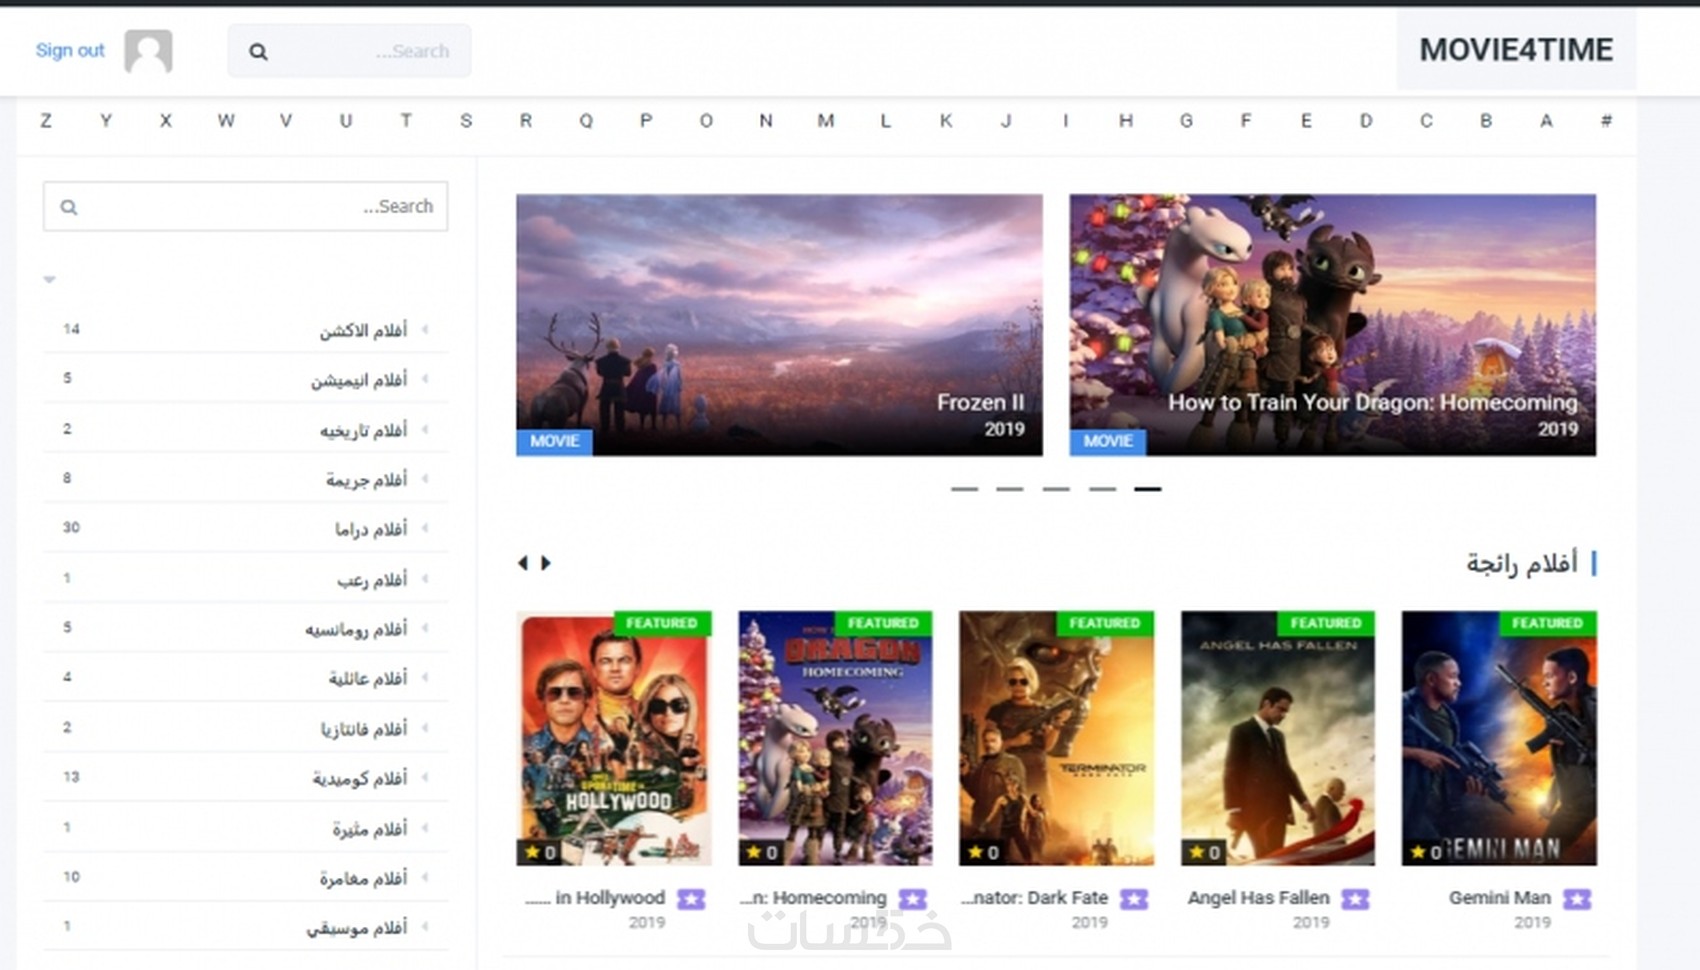This screenshot has height=970, width=1700.
Task: Expand أفلام رعب category arrow
Action: 425,578
